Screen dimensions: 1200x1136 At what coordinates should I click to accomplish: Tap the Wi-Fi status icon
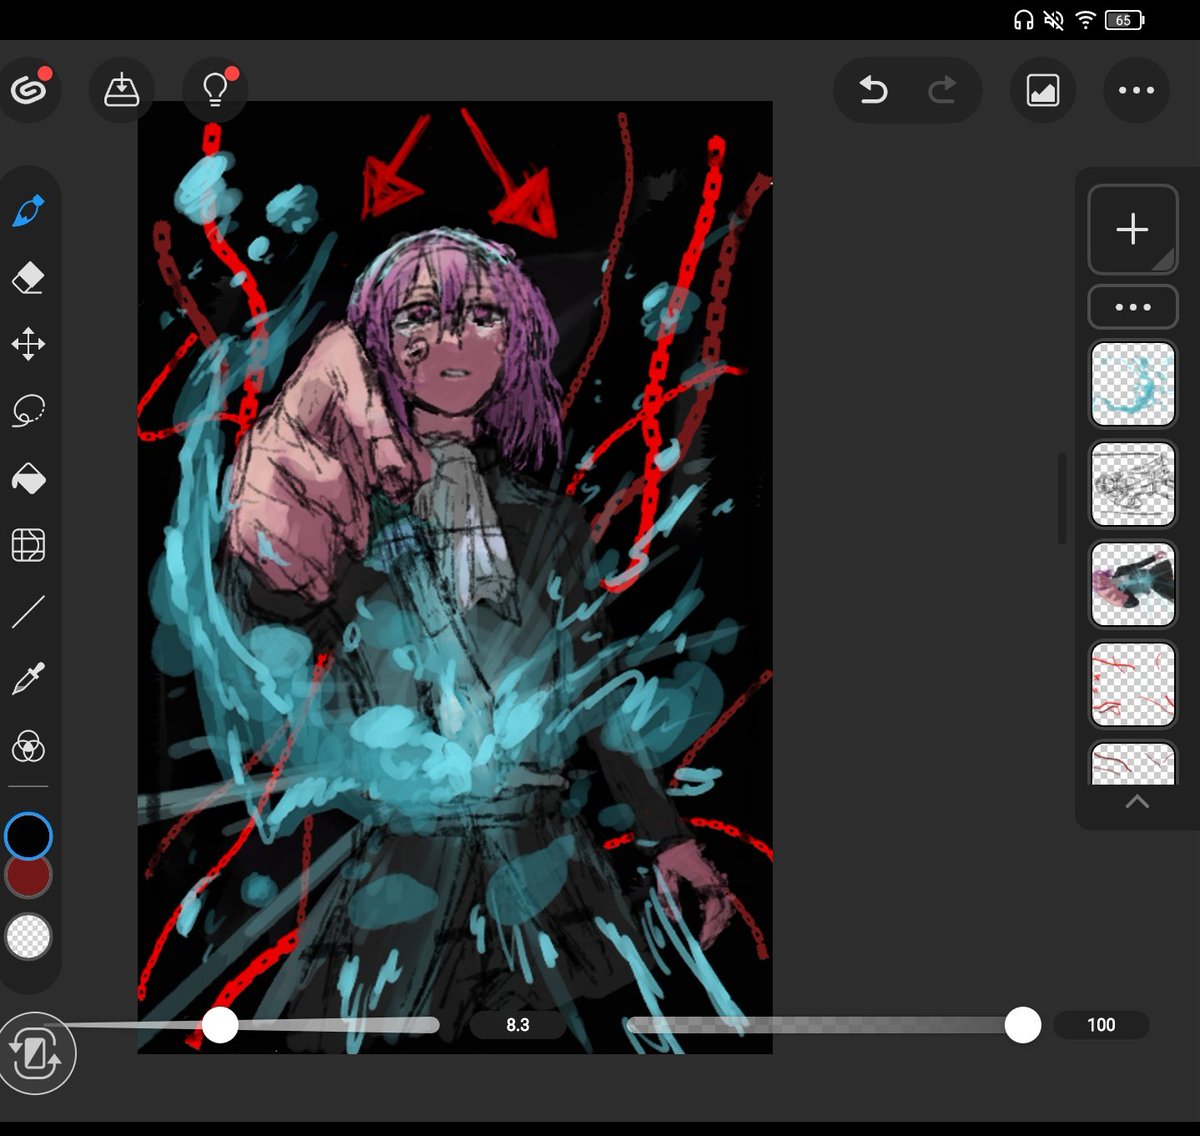(x=1086, y=20)
